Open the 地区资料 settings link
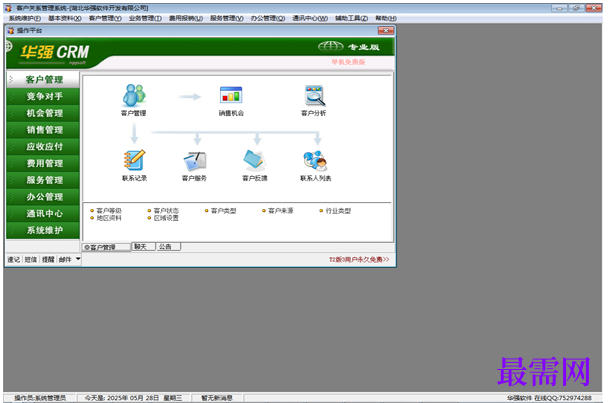The height and width of the screenshot is (403, 609). pyautogui.click(x=106, y=218)
